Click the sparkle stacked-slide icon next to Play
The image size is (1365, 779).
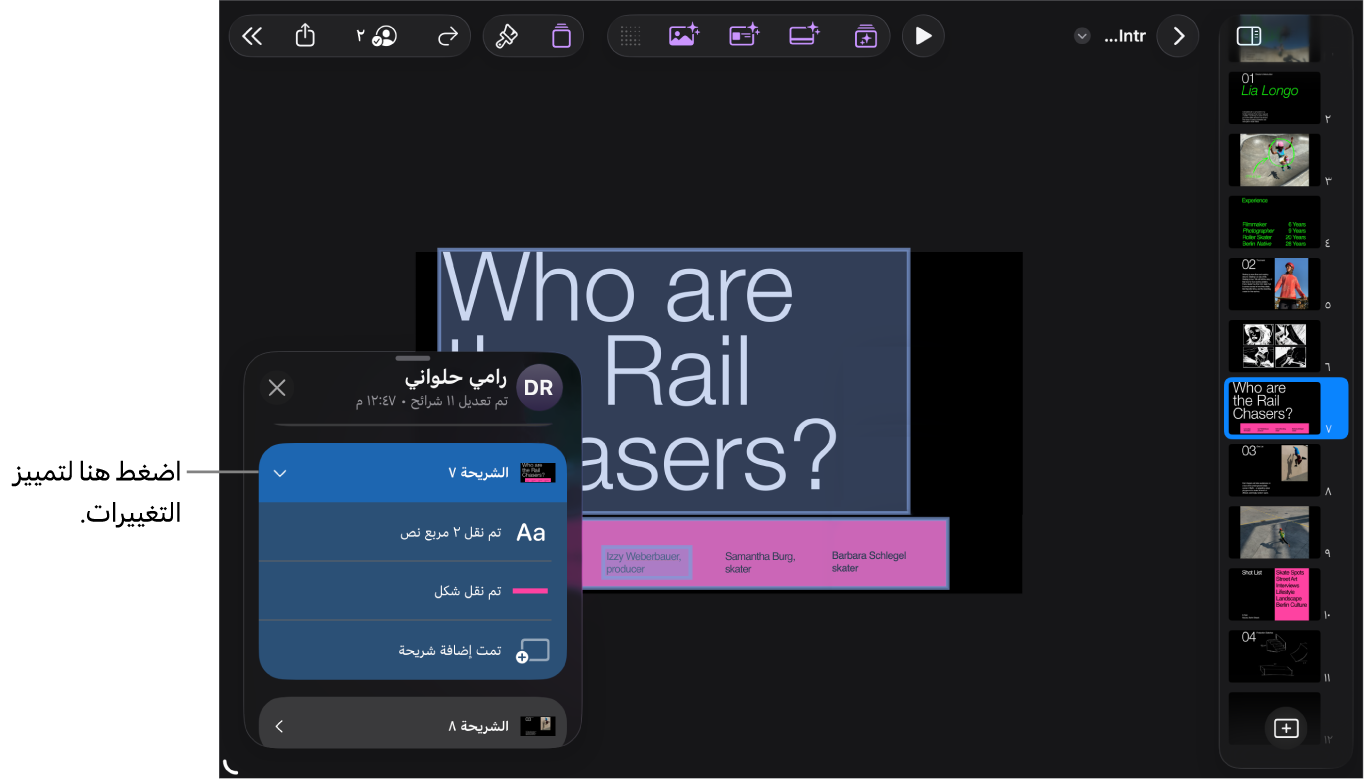coord(864,36)
